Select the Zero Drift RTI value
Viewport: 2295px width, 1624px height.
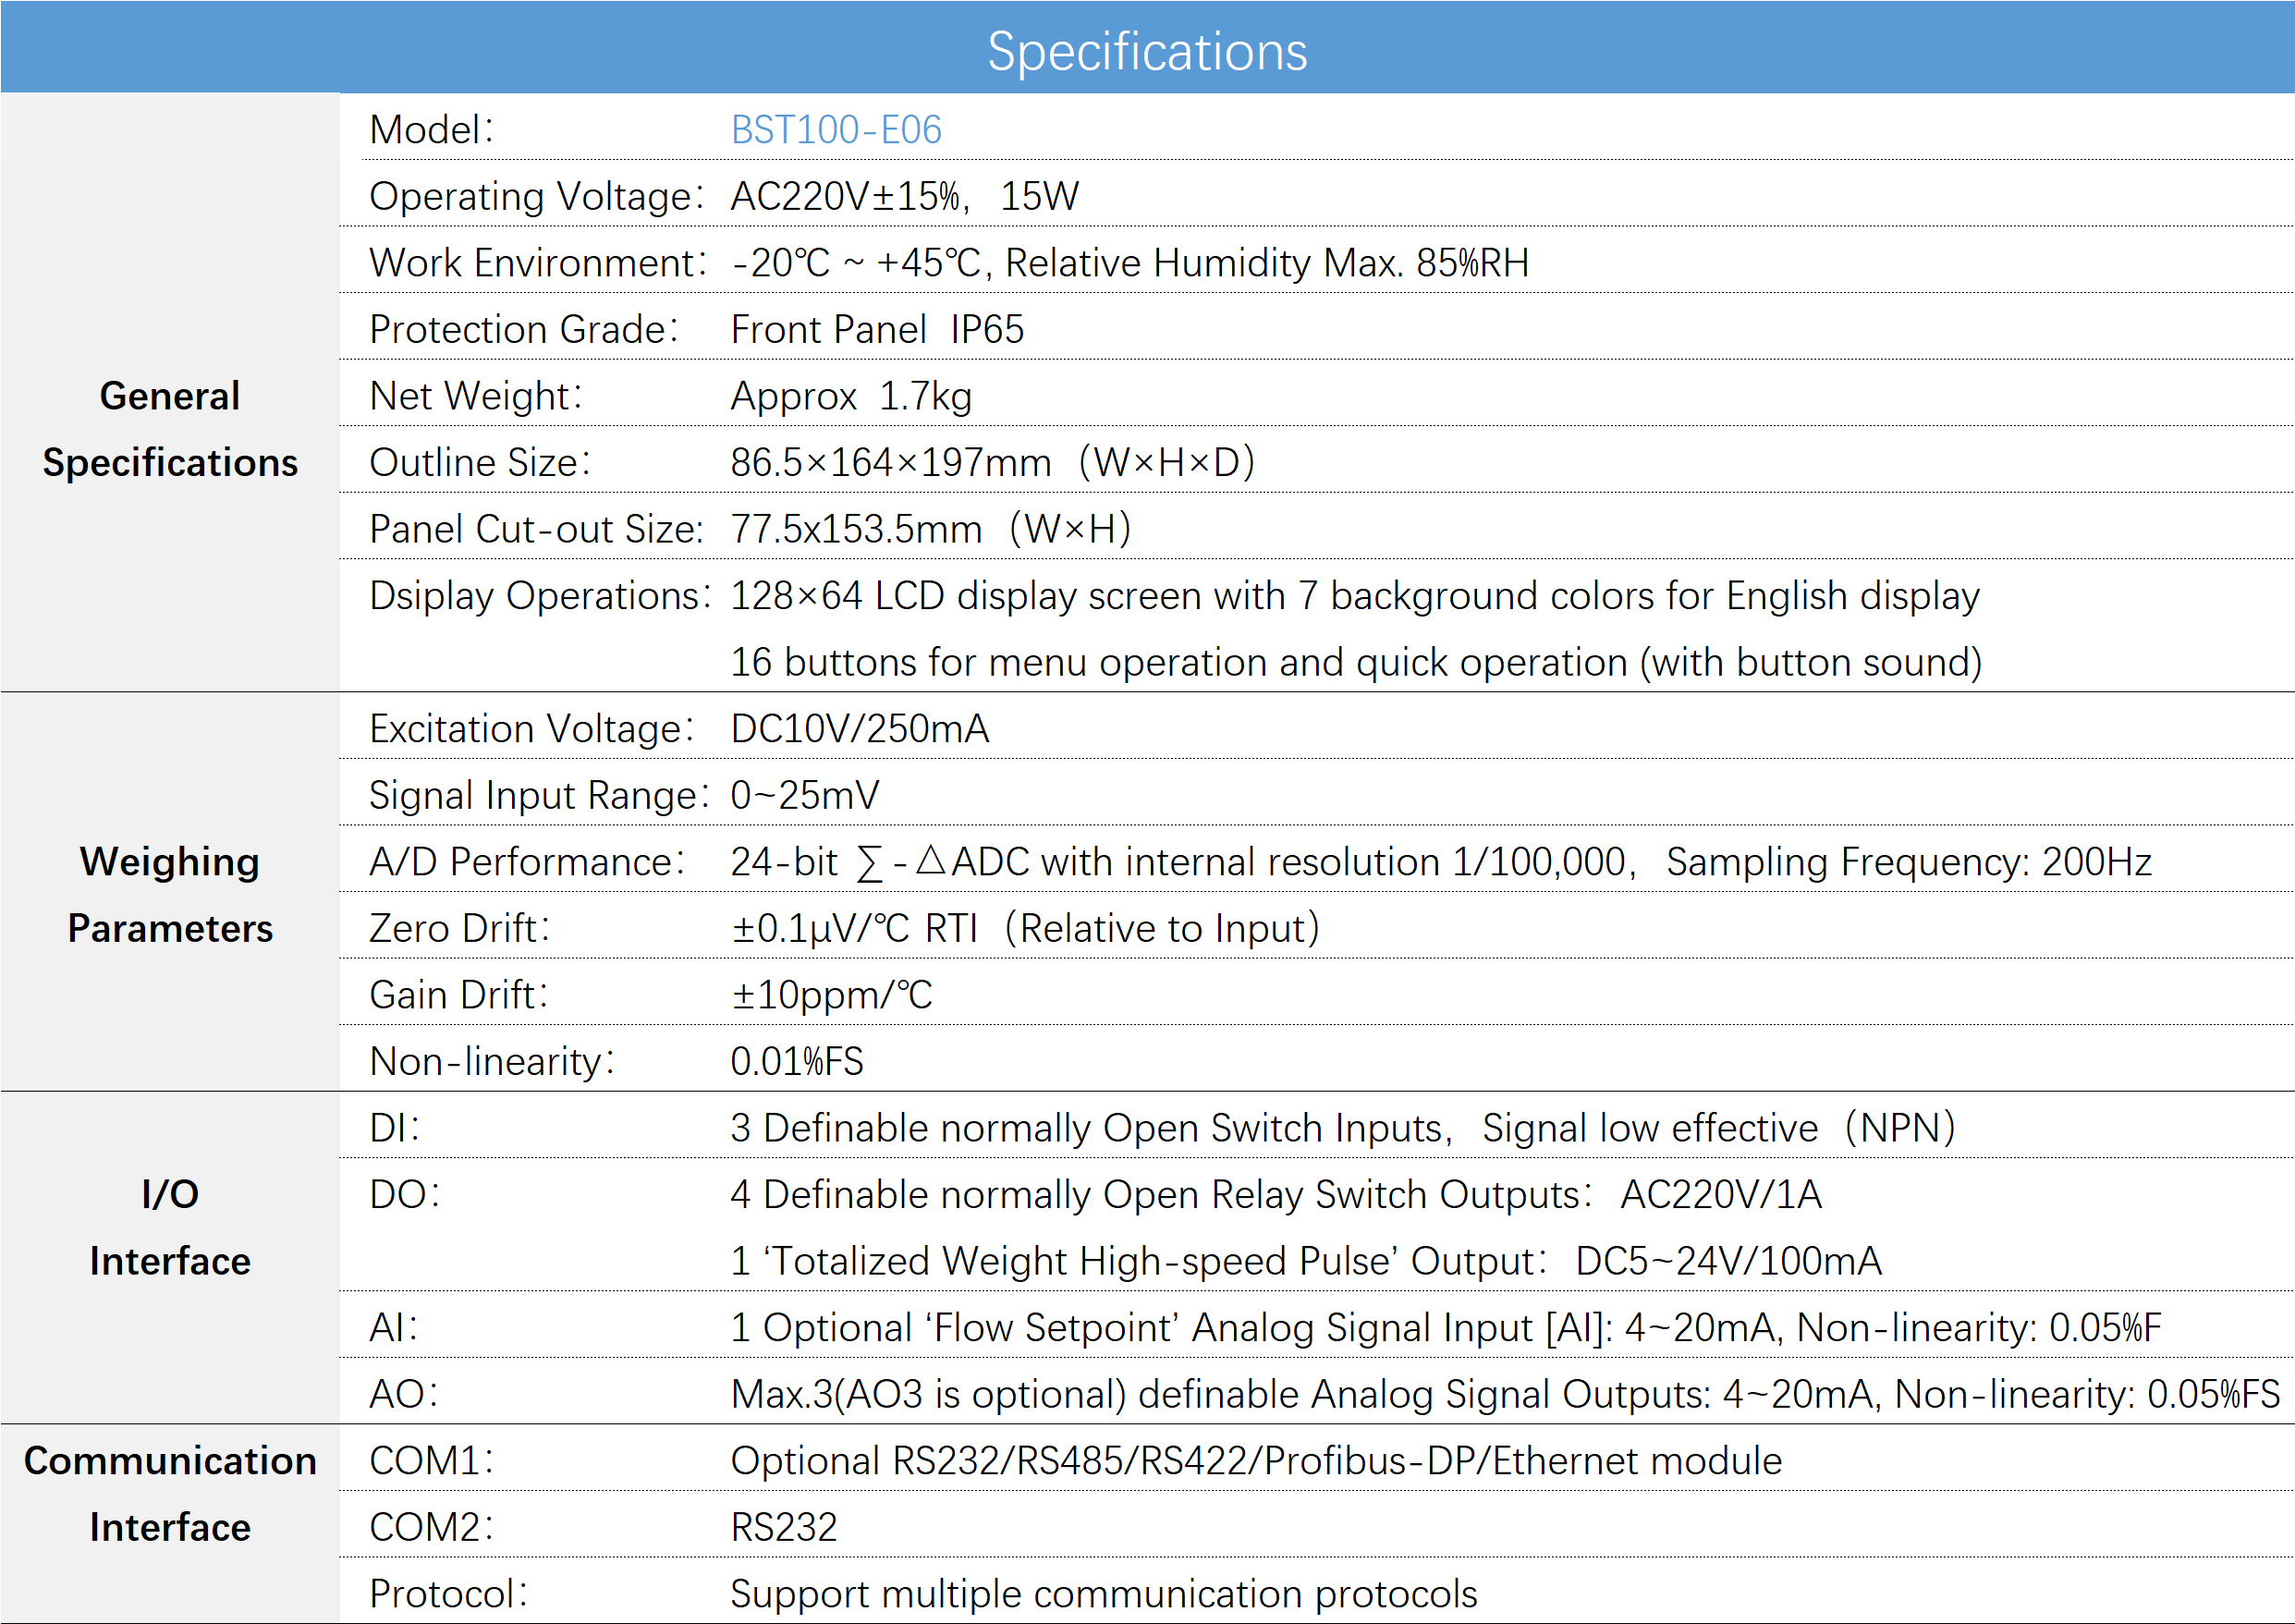point(1025,928)
